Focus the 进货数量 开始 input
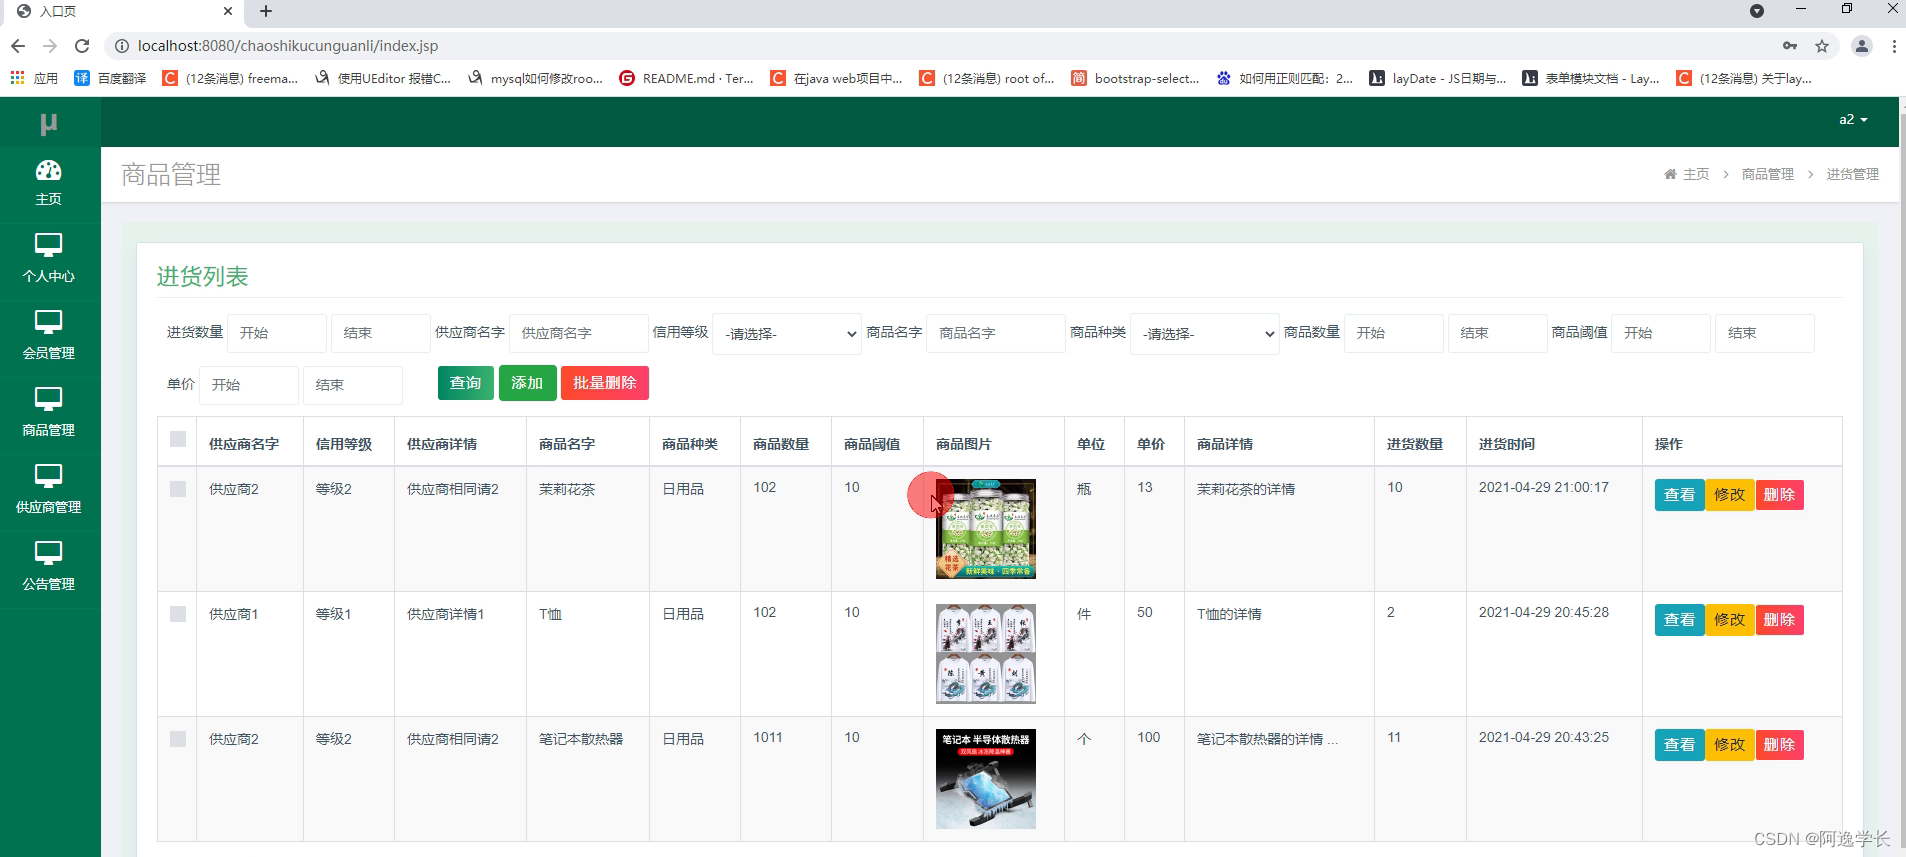The width and height of the screenshot is (1906, 857). pos(277,333)
